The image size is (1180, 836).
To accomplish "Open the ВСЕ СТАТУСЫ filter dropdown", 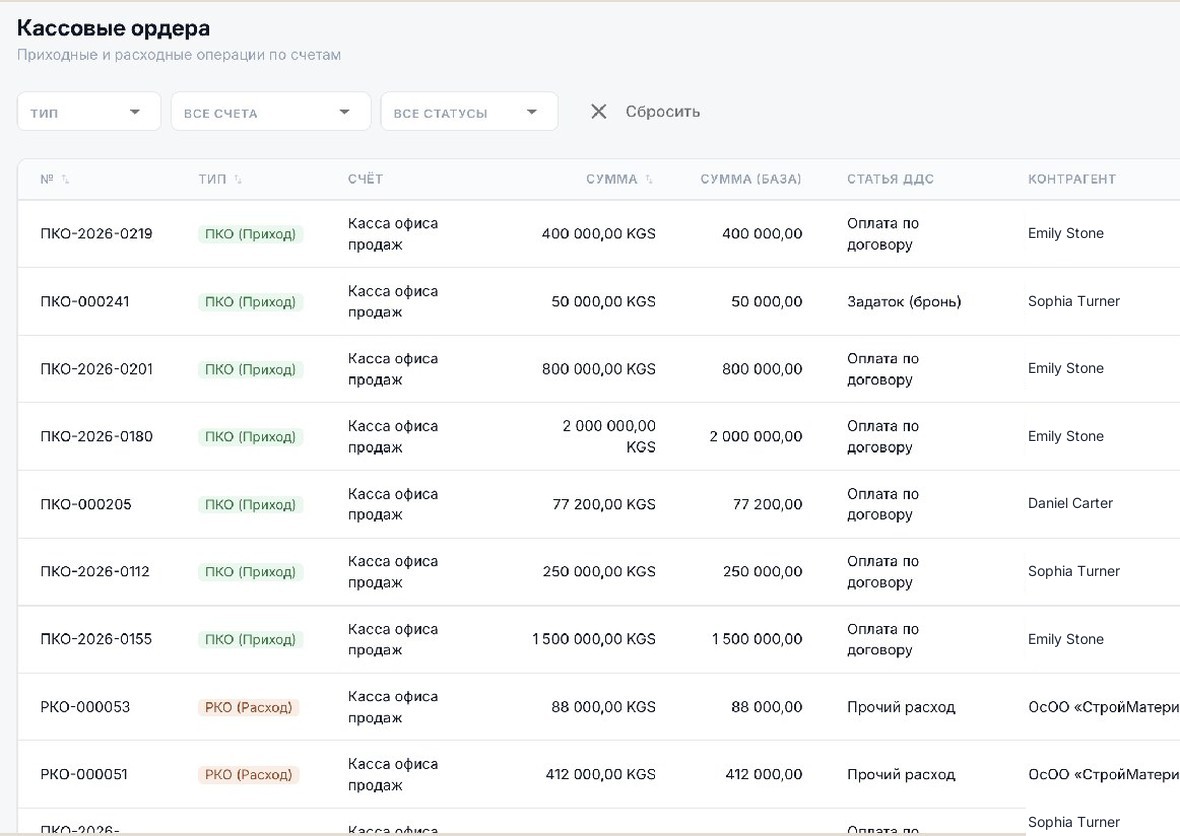I will click(470, 111).
